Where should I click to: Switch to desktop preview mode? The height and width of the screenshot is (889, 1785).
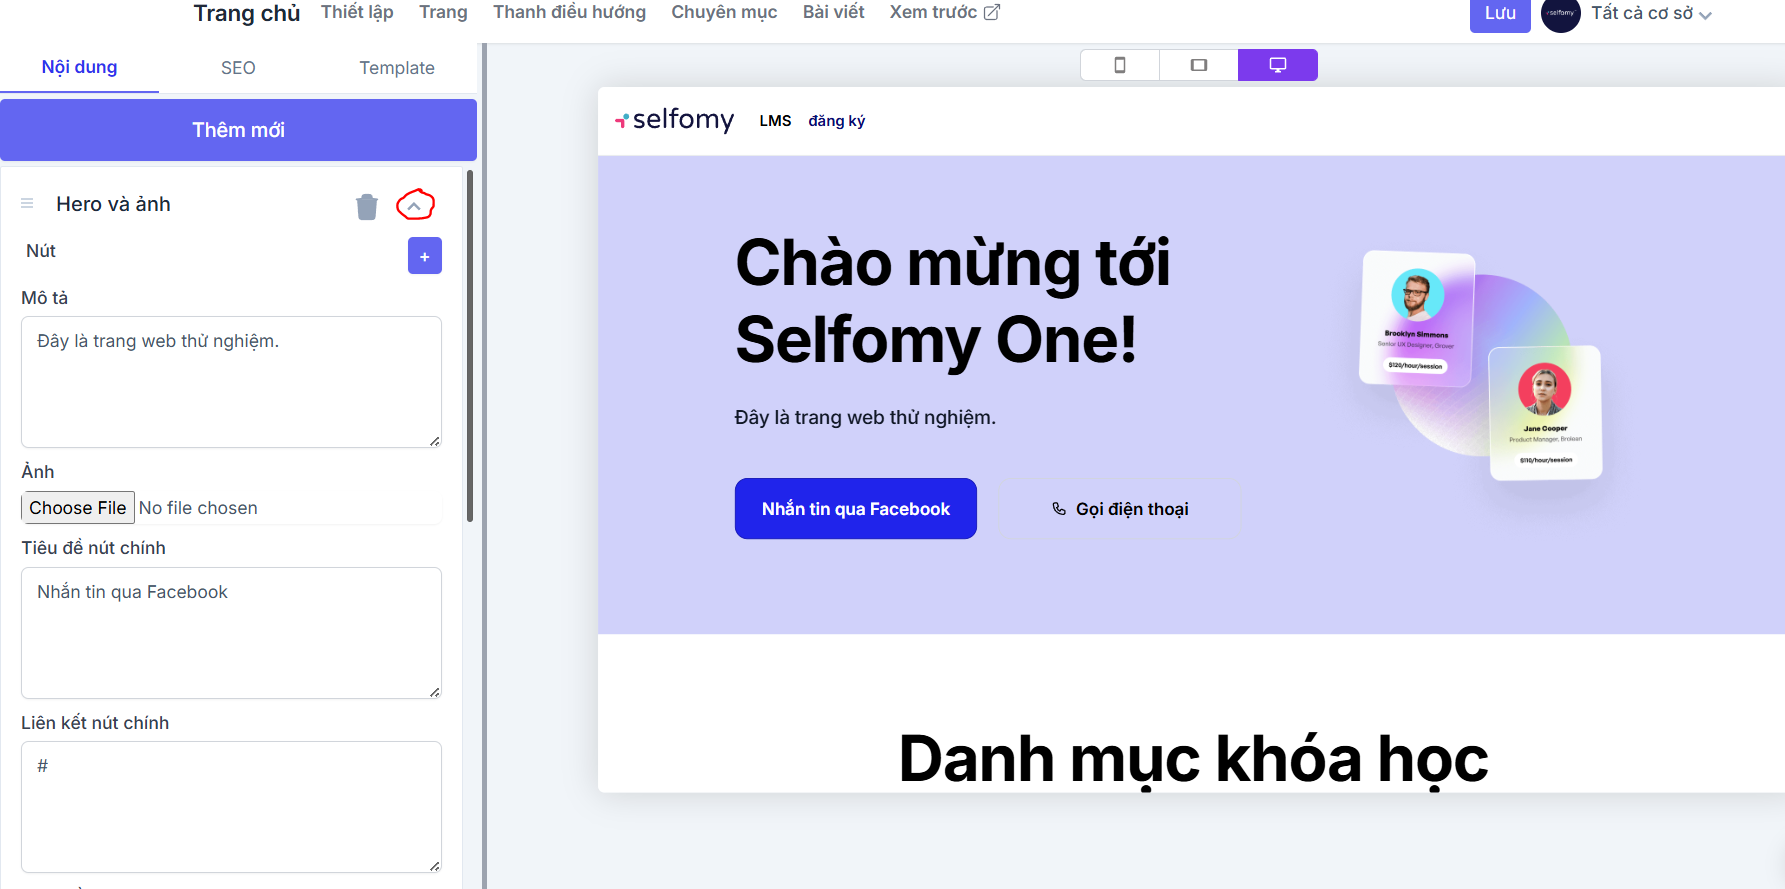coord(1278,65)
